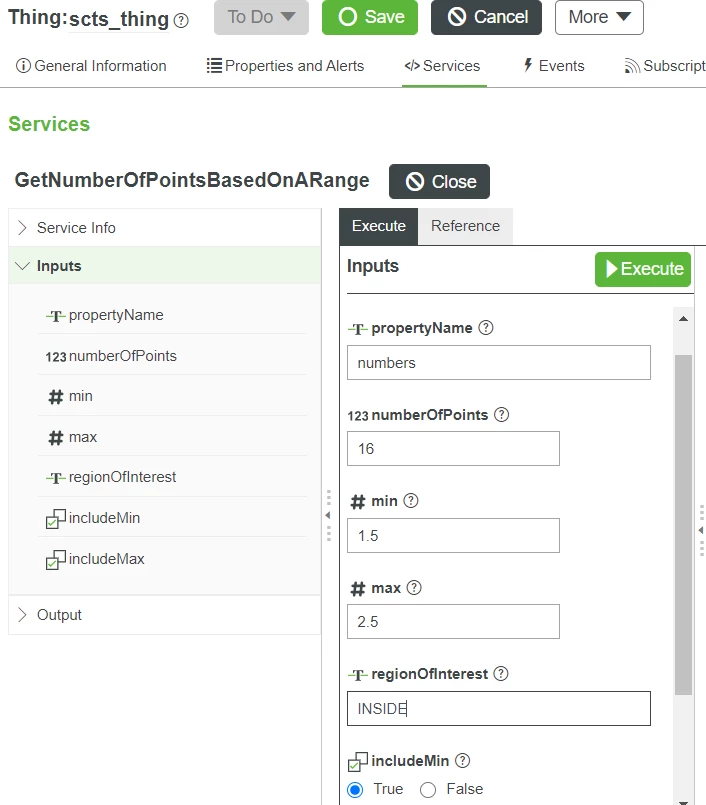Click the collapse arrow on right edge splitter
706x805 pixels.
(701, 530)
